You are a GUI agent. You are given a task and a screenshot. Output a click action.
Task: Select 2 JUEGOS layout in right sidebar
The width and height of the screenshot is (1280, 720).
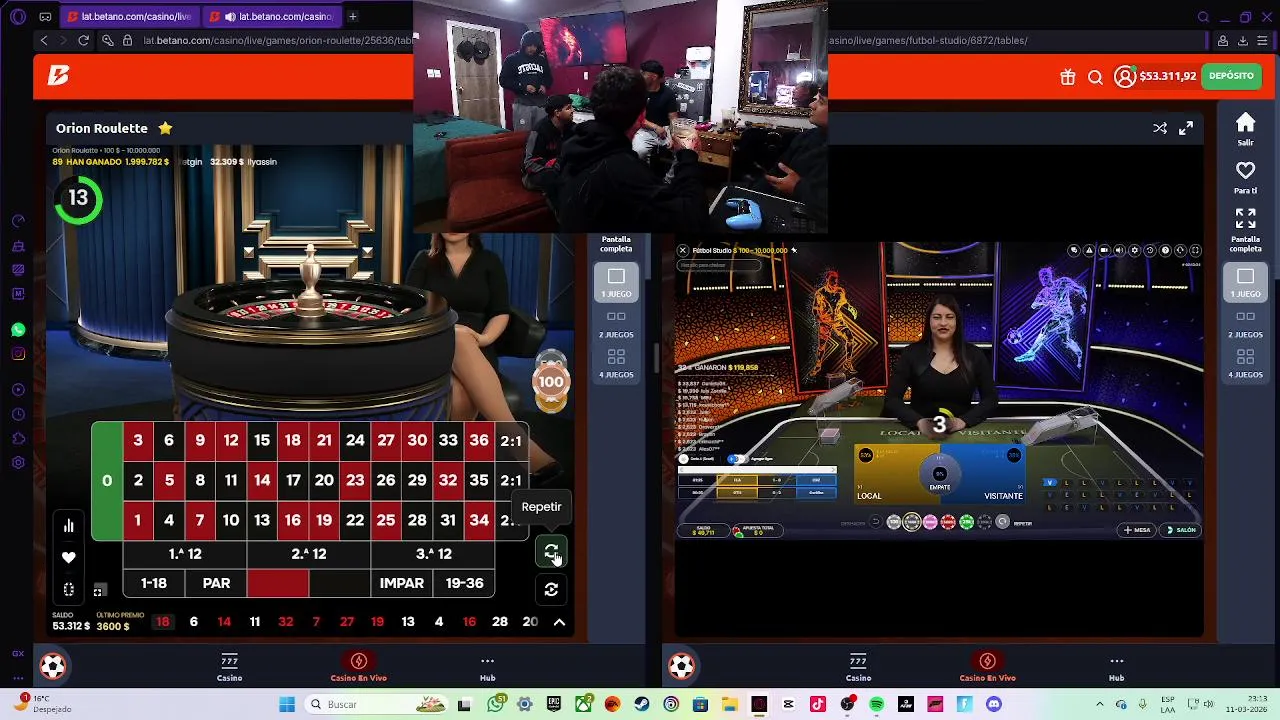(x=1245, y=323)
